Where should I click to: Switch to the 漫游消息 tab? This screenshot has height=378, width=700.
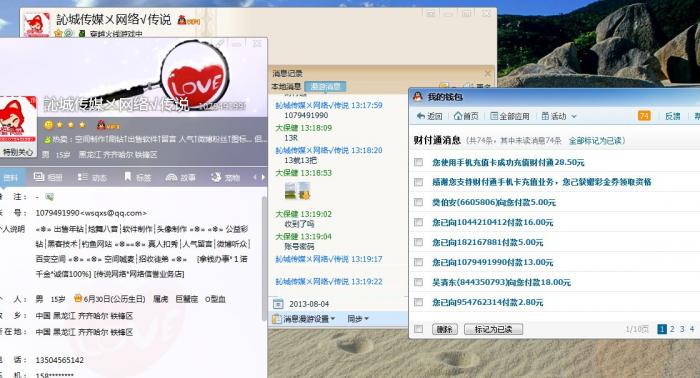pos(325,86)
